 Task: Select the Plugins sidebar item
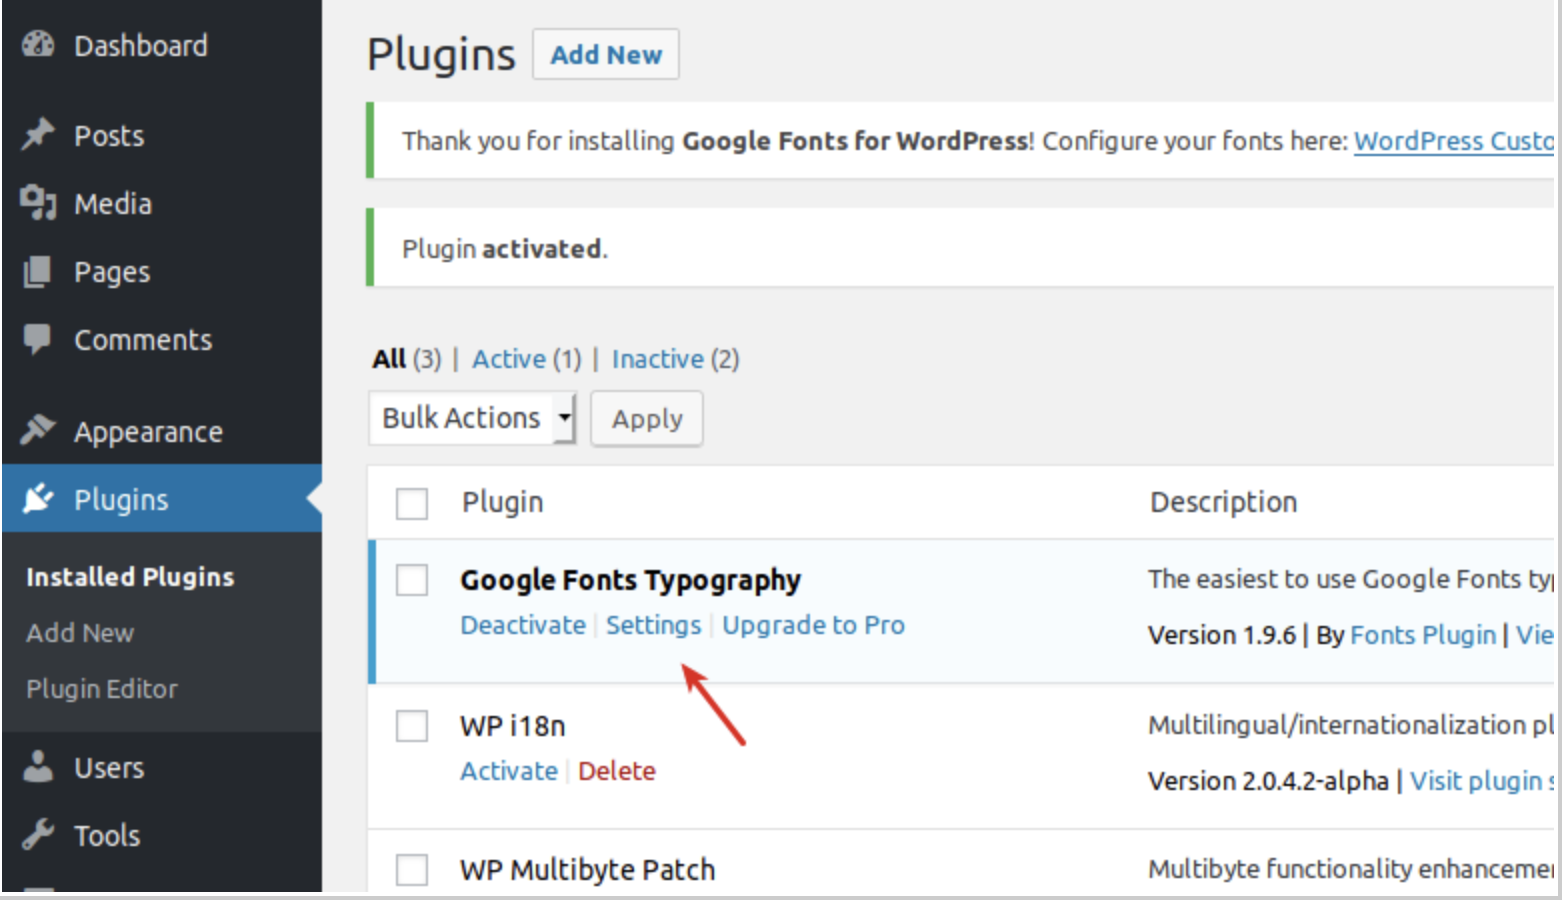click(x=162, y=498)
